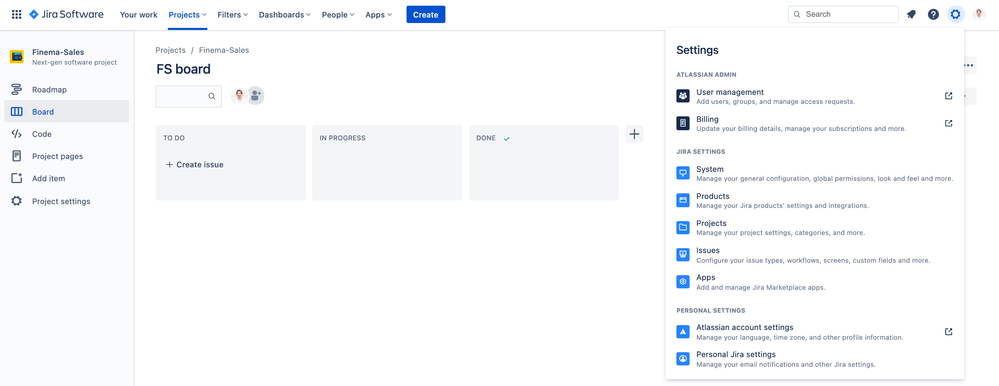Click the Project pages icon
This screenshot has width=999, height=386.
click(17, 156)
